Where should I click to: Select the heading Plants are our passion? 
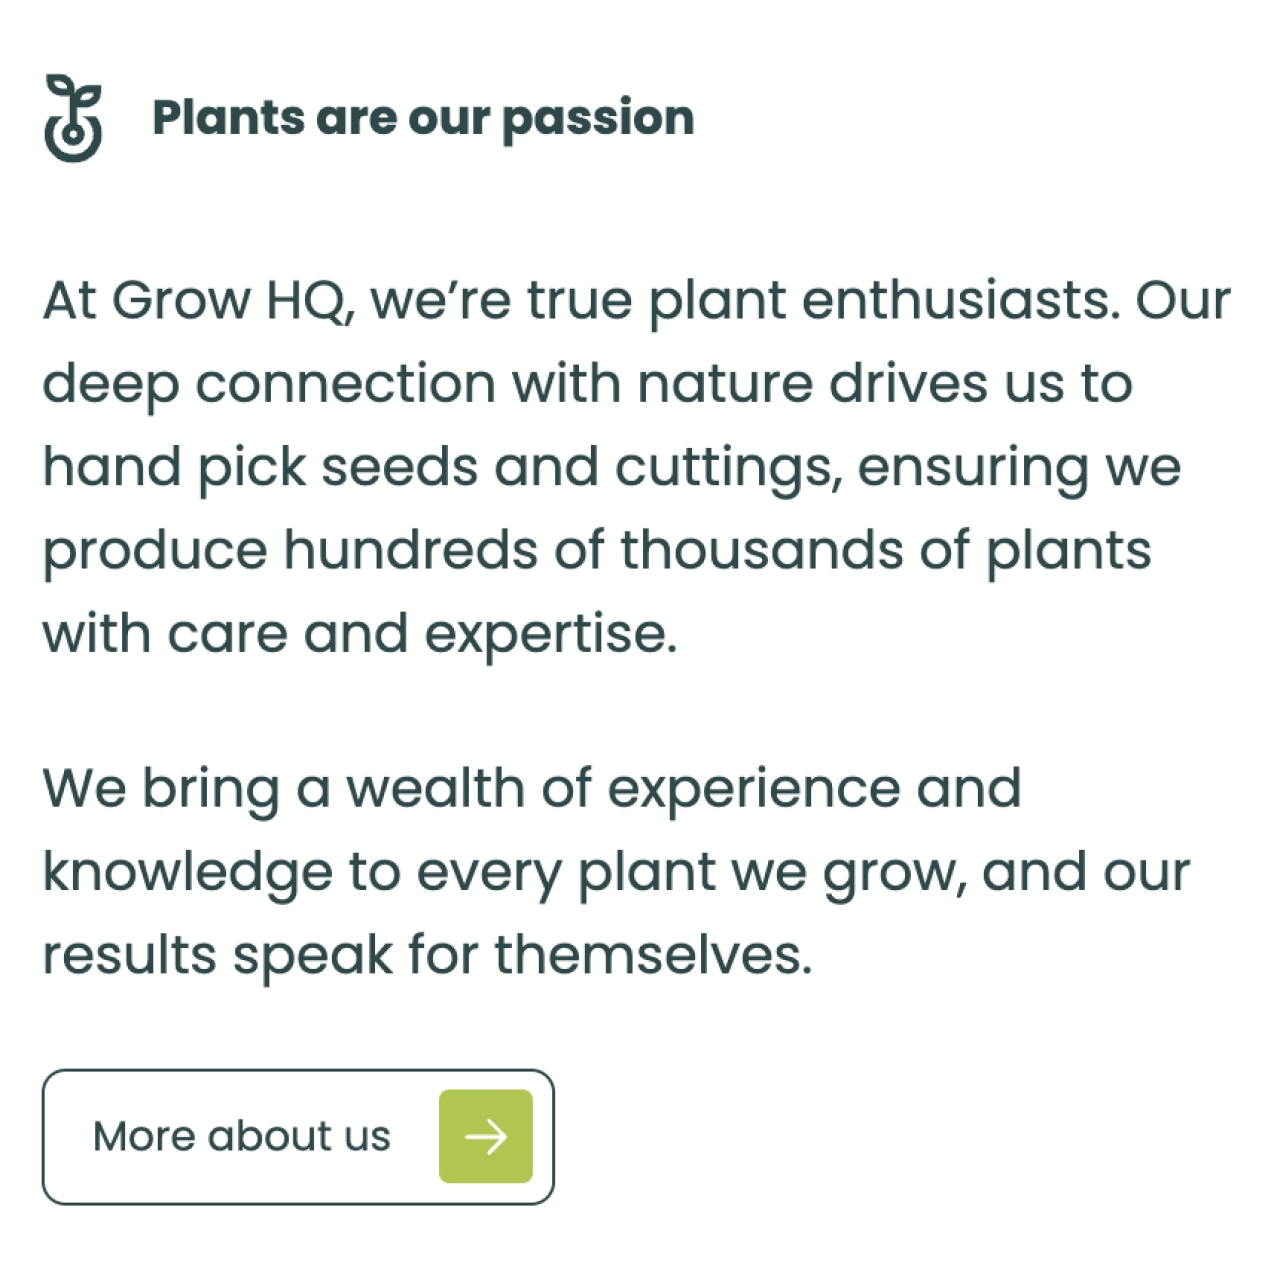click(x=423, y=119)
